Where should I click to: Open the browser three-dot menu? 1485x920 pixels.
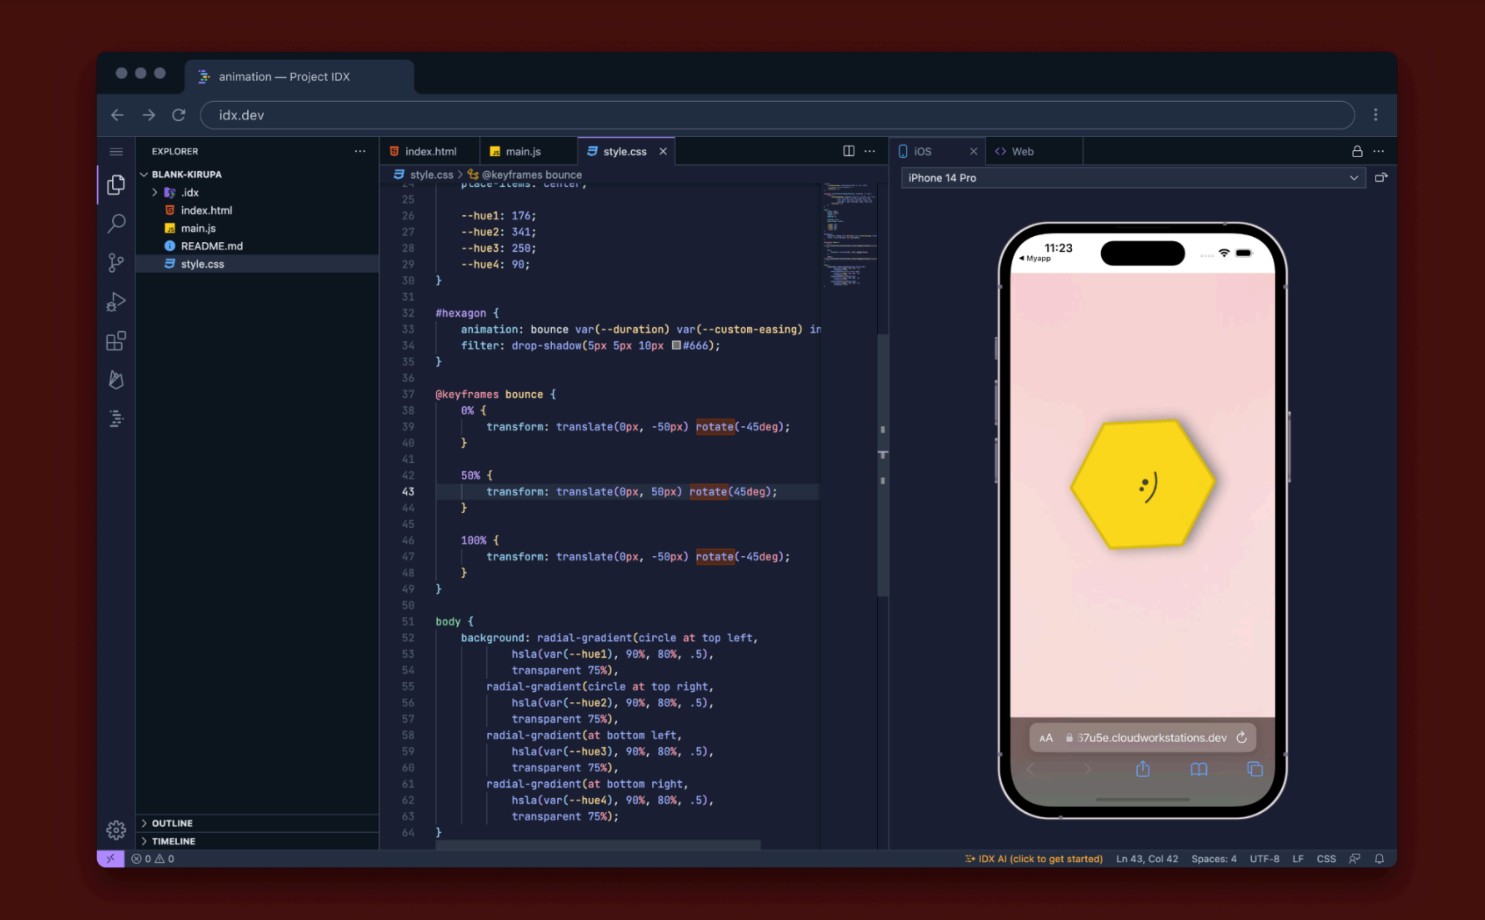tap(1376, 115)
